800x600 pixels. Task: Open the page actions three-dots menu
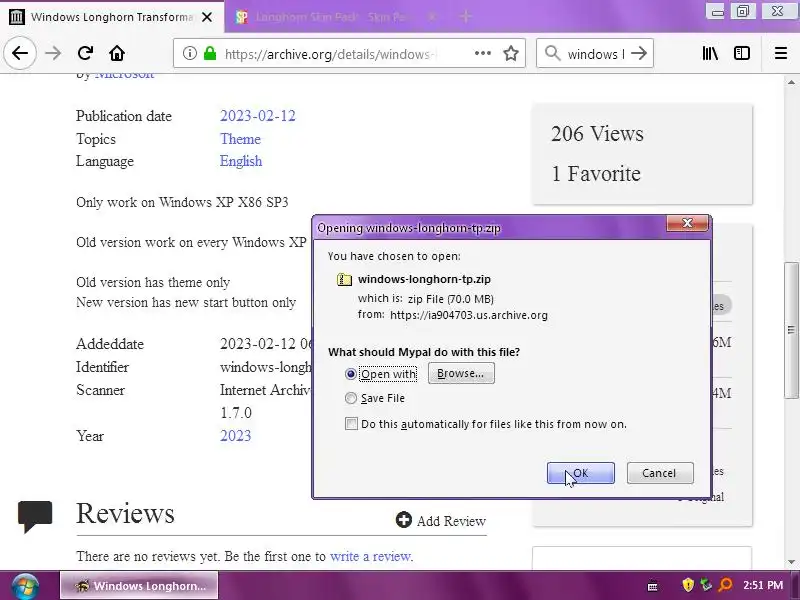pos(483,53)
